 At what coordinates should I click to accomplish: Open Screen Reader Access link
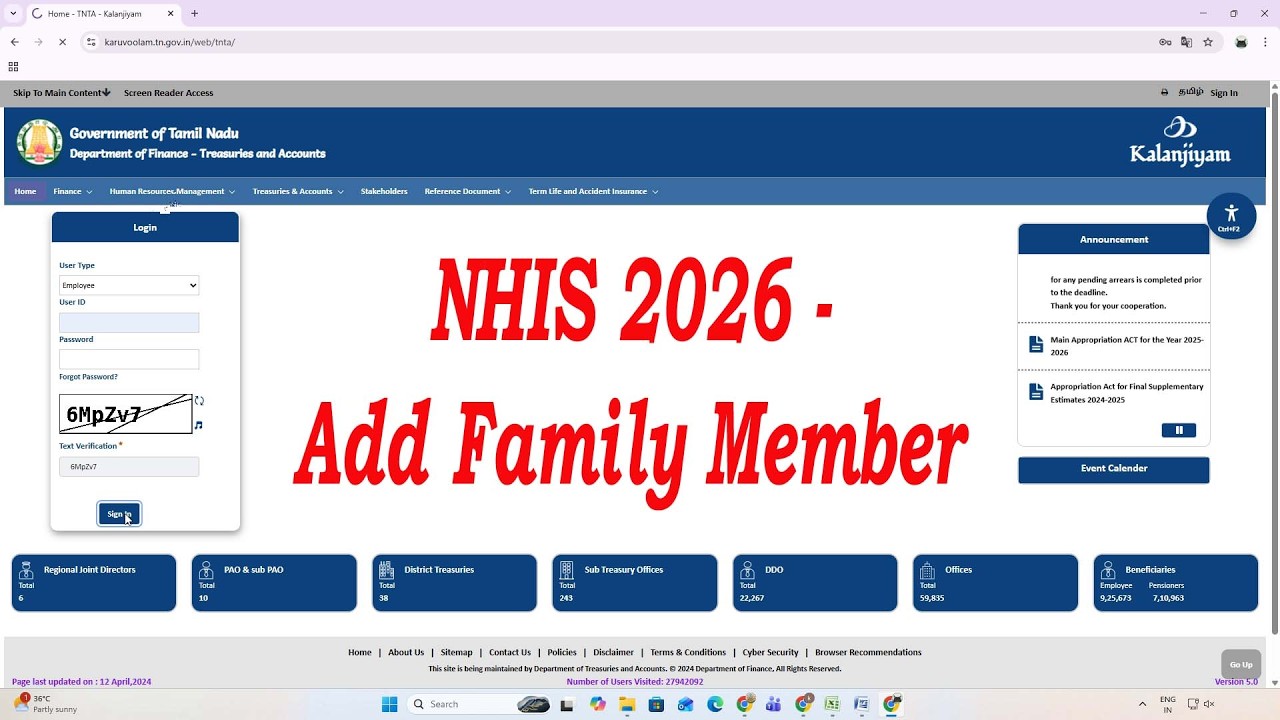pyautogui.click(x=168, y=93)
